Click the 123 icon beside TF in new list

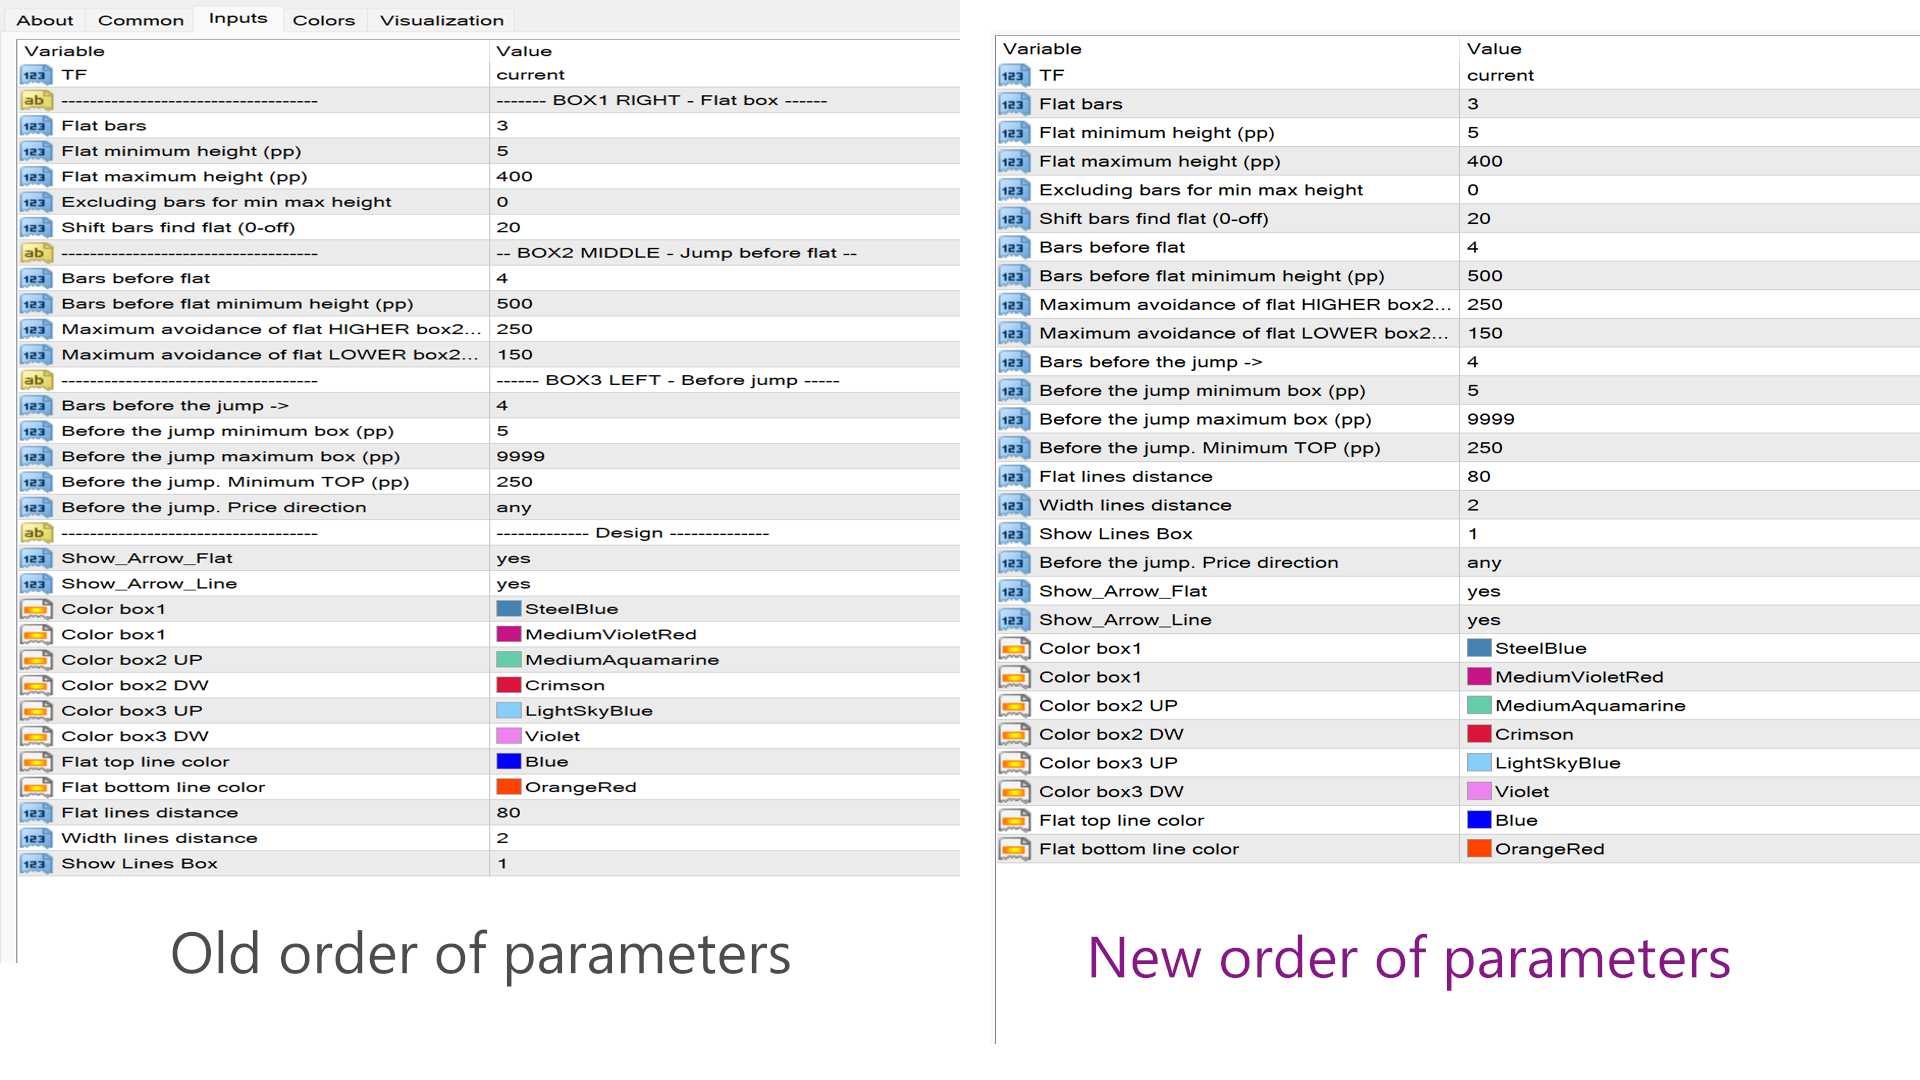[1013, 76]
